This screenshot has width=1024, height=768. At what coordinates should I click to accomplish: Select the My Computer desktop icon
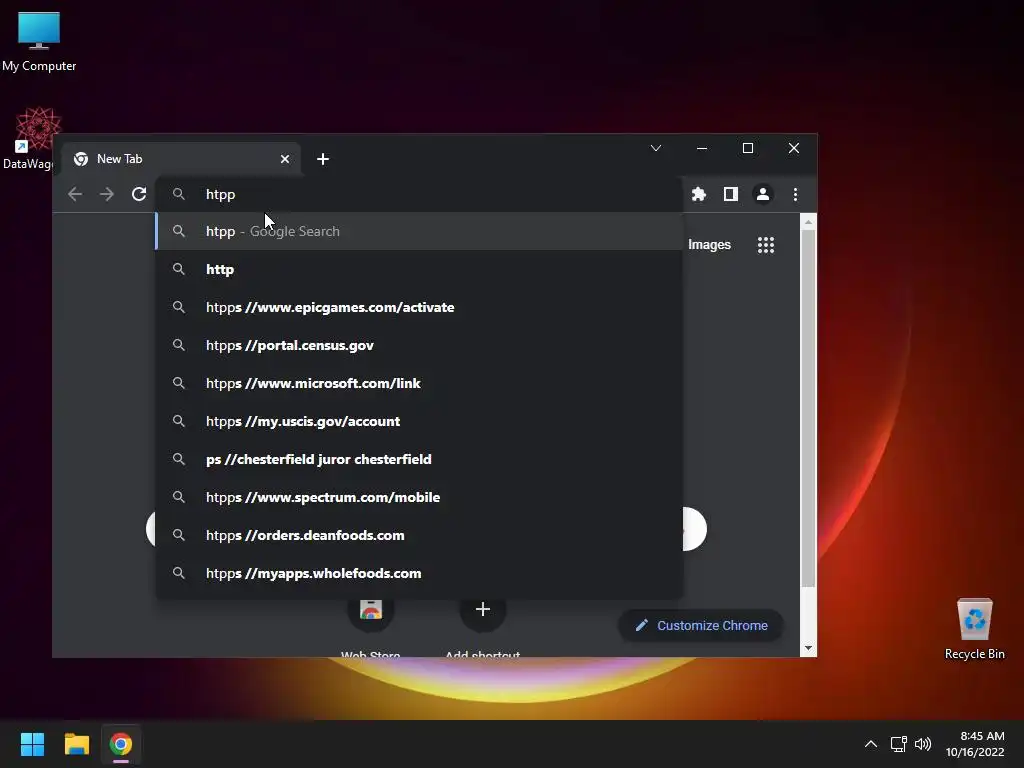tap(39, 42)
